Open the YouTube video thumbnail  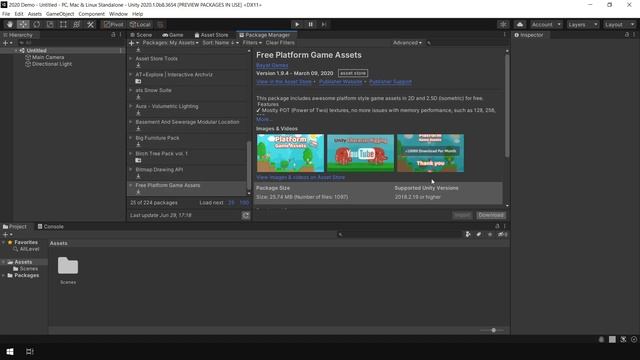pos(360,153)
